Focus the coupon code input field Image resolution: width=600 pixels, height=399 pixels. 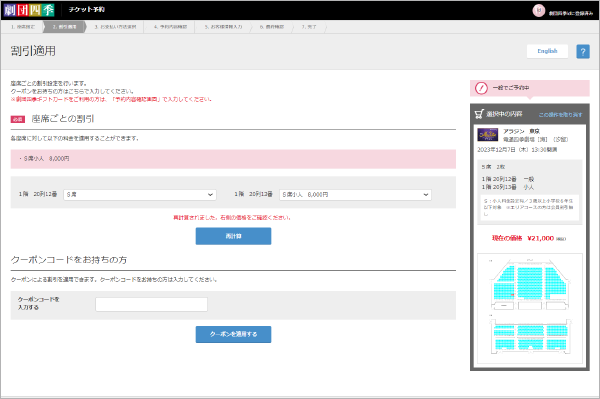coord(152,305)
